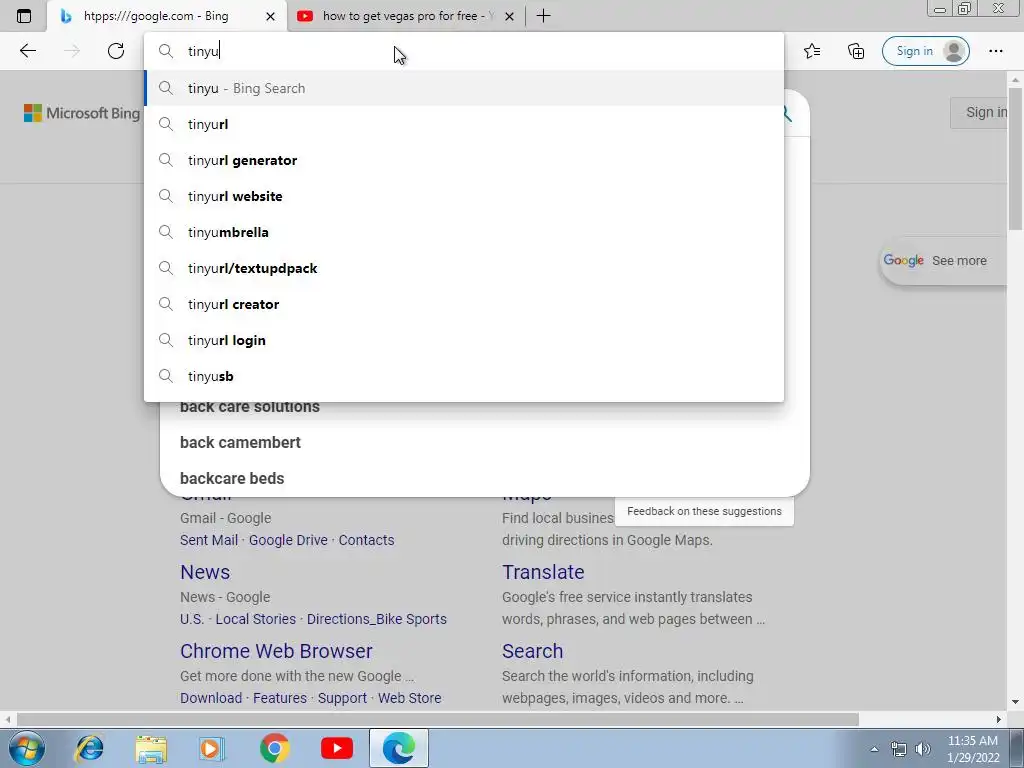1024x768 pixels.
Task: Open the Sent Mail link
Action: tap(209, 540)
